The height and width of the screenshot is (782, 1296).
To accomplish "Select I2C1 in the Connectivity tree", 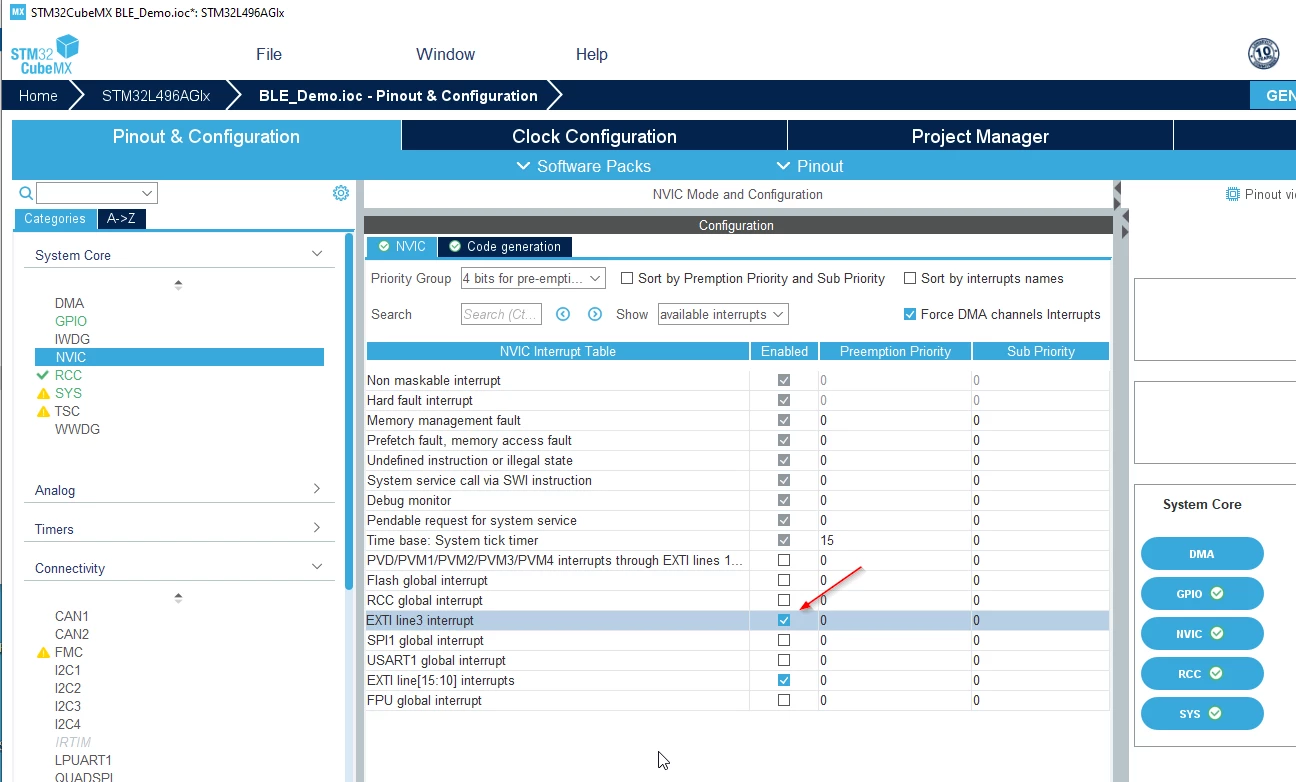I will (68, 670).
